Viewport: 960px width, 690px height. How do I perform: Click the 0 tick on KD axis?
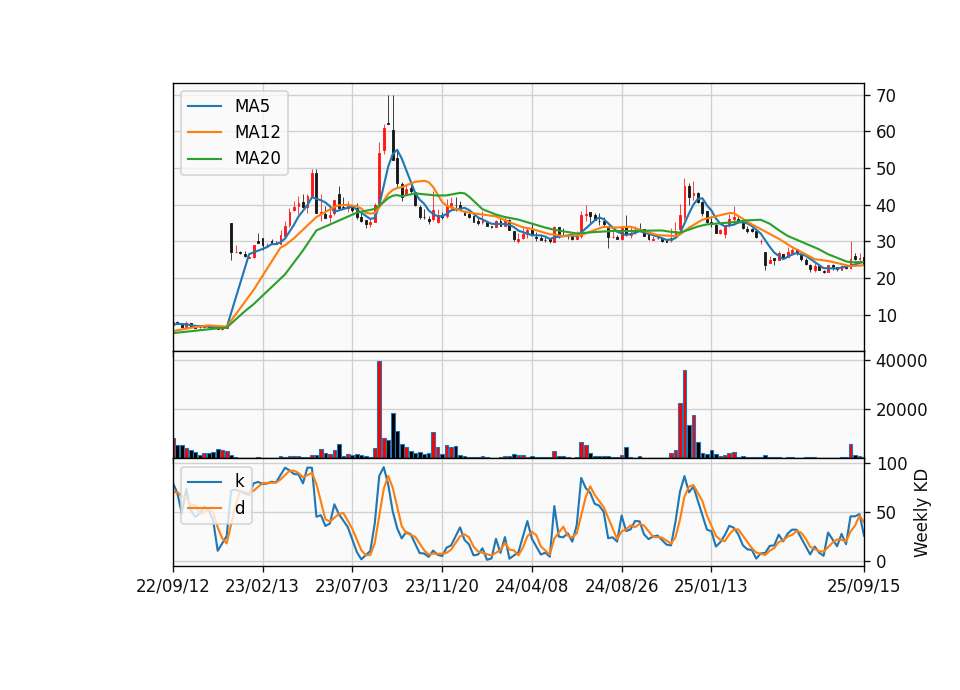click(881, 561)
